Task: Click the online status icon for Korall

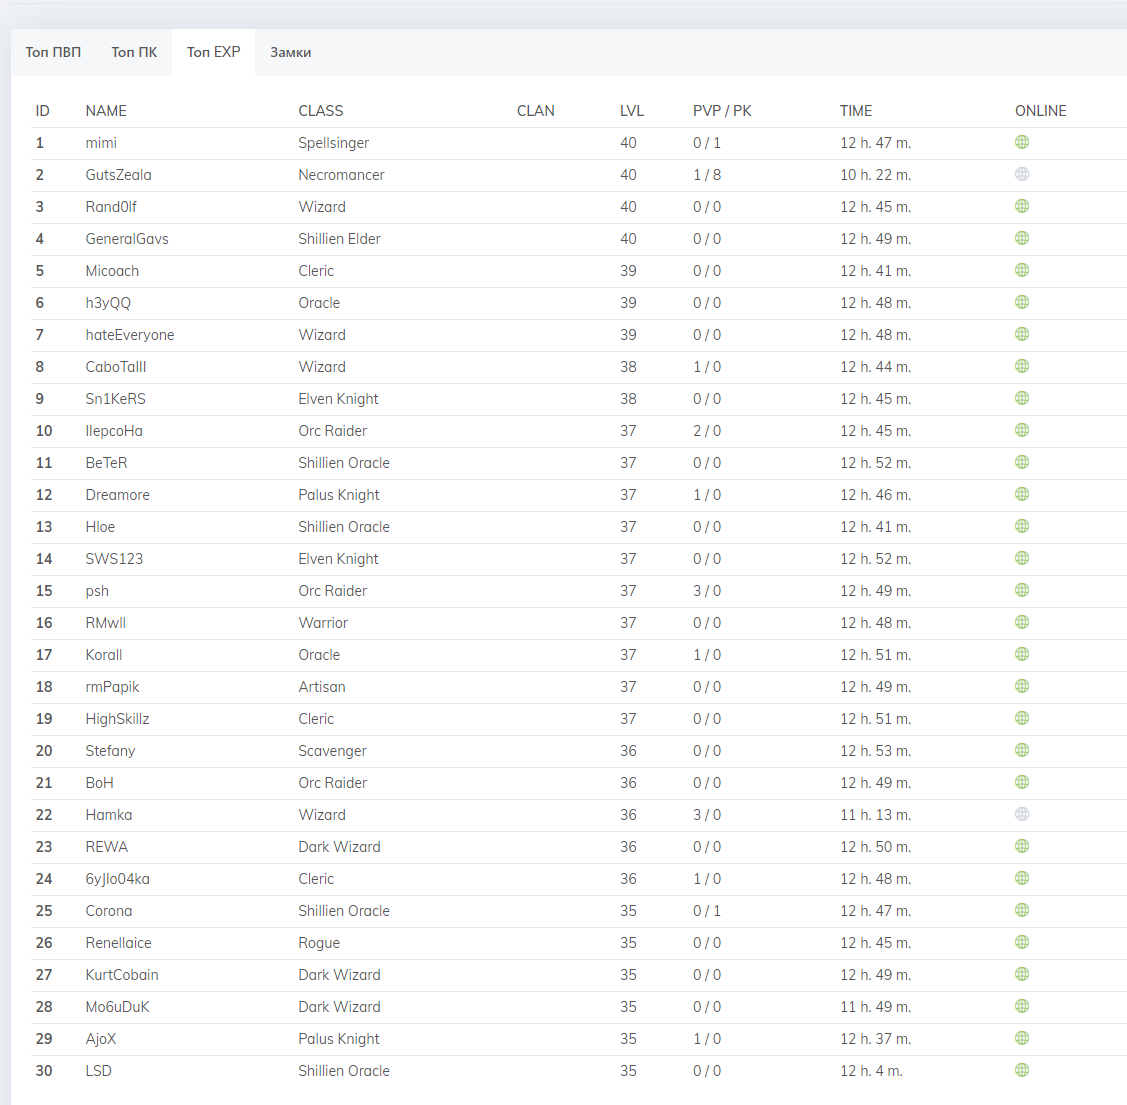Action: tap(1021, 655)
